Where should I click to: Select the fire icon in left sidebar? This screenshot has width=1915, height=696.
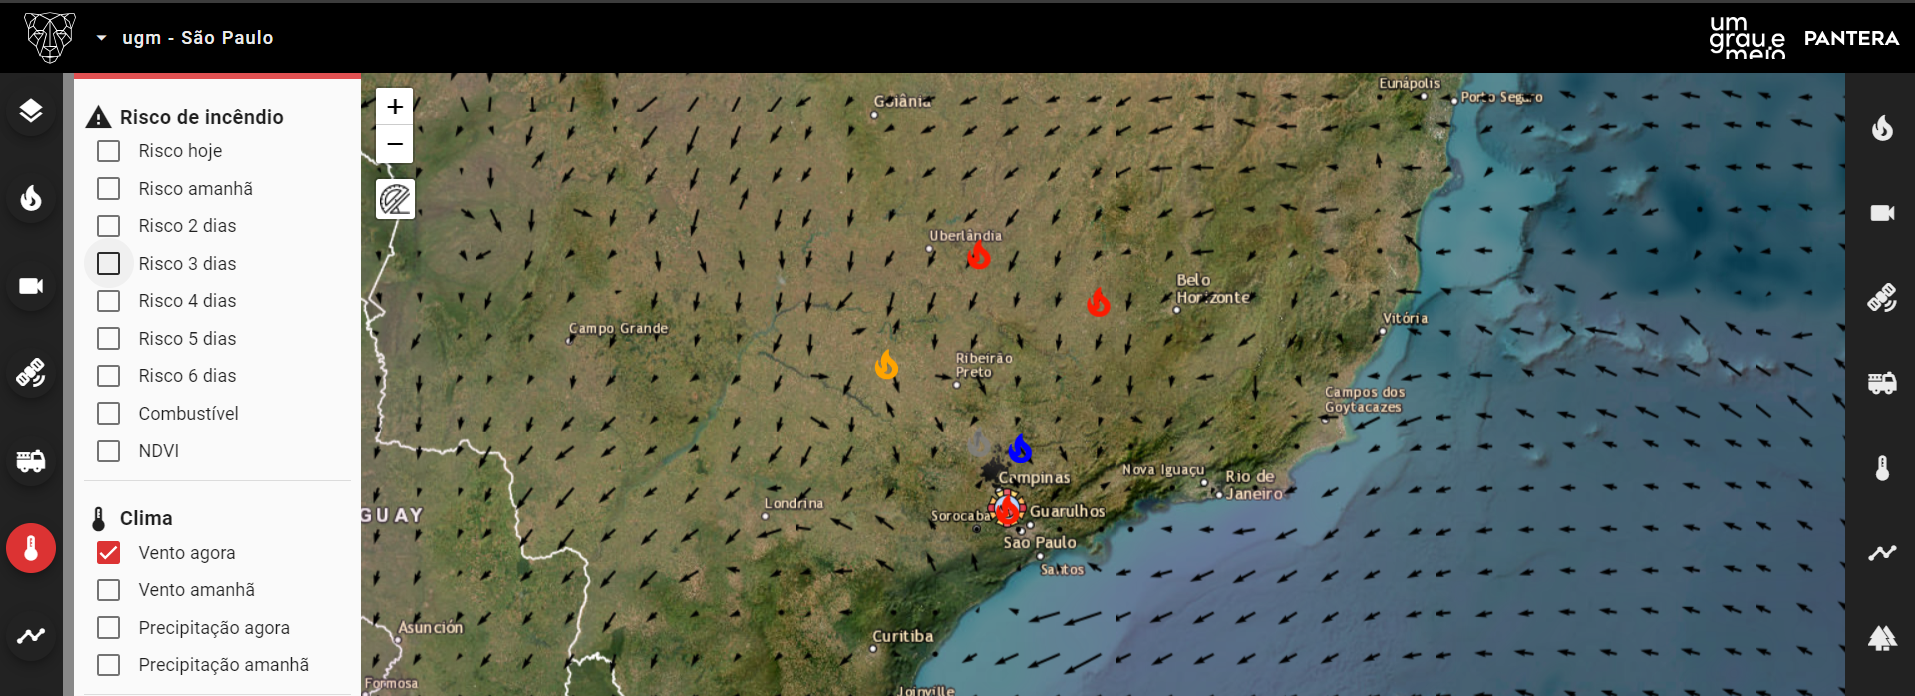click(x=31, y=198)
